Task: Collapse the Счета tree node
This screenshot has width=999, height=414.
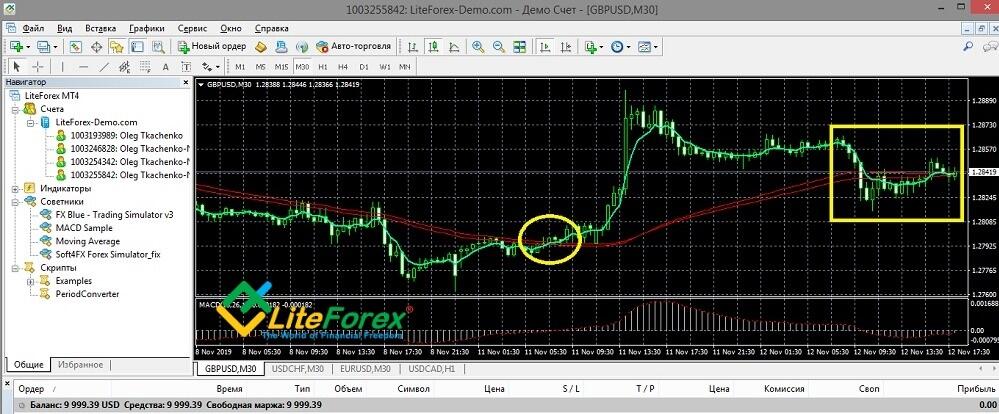Action: point(15,109)
